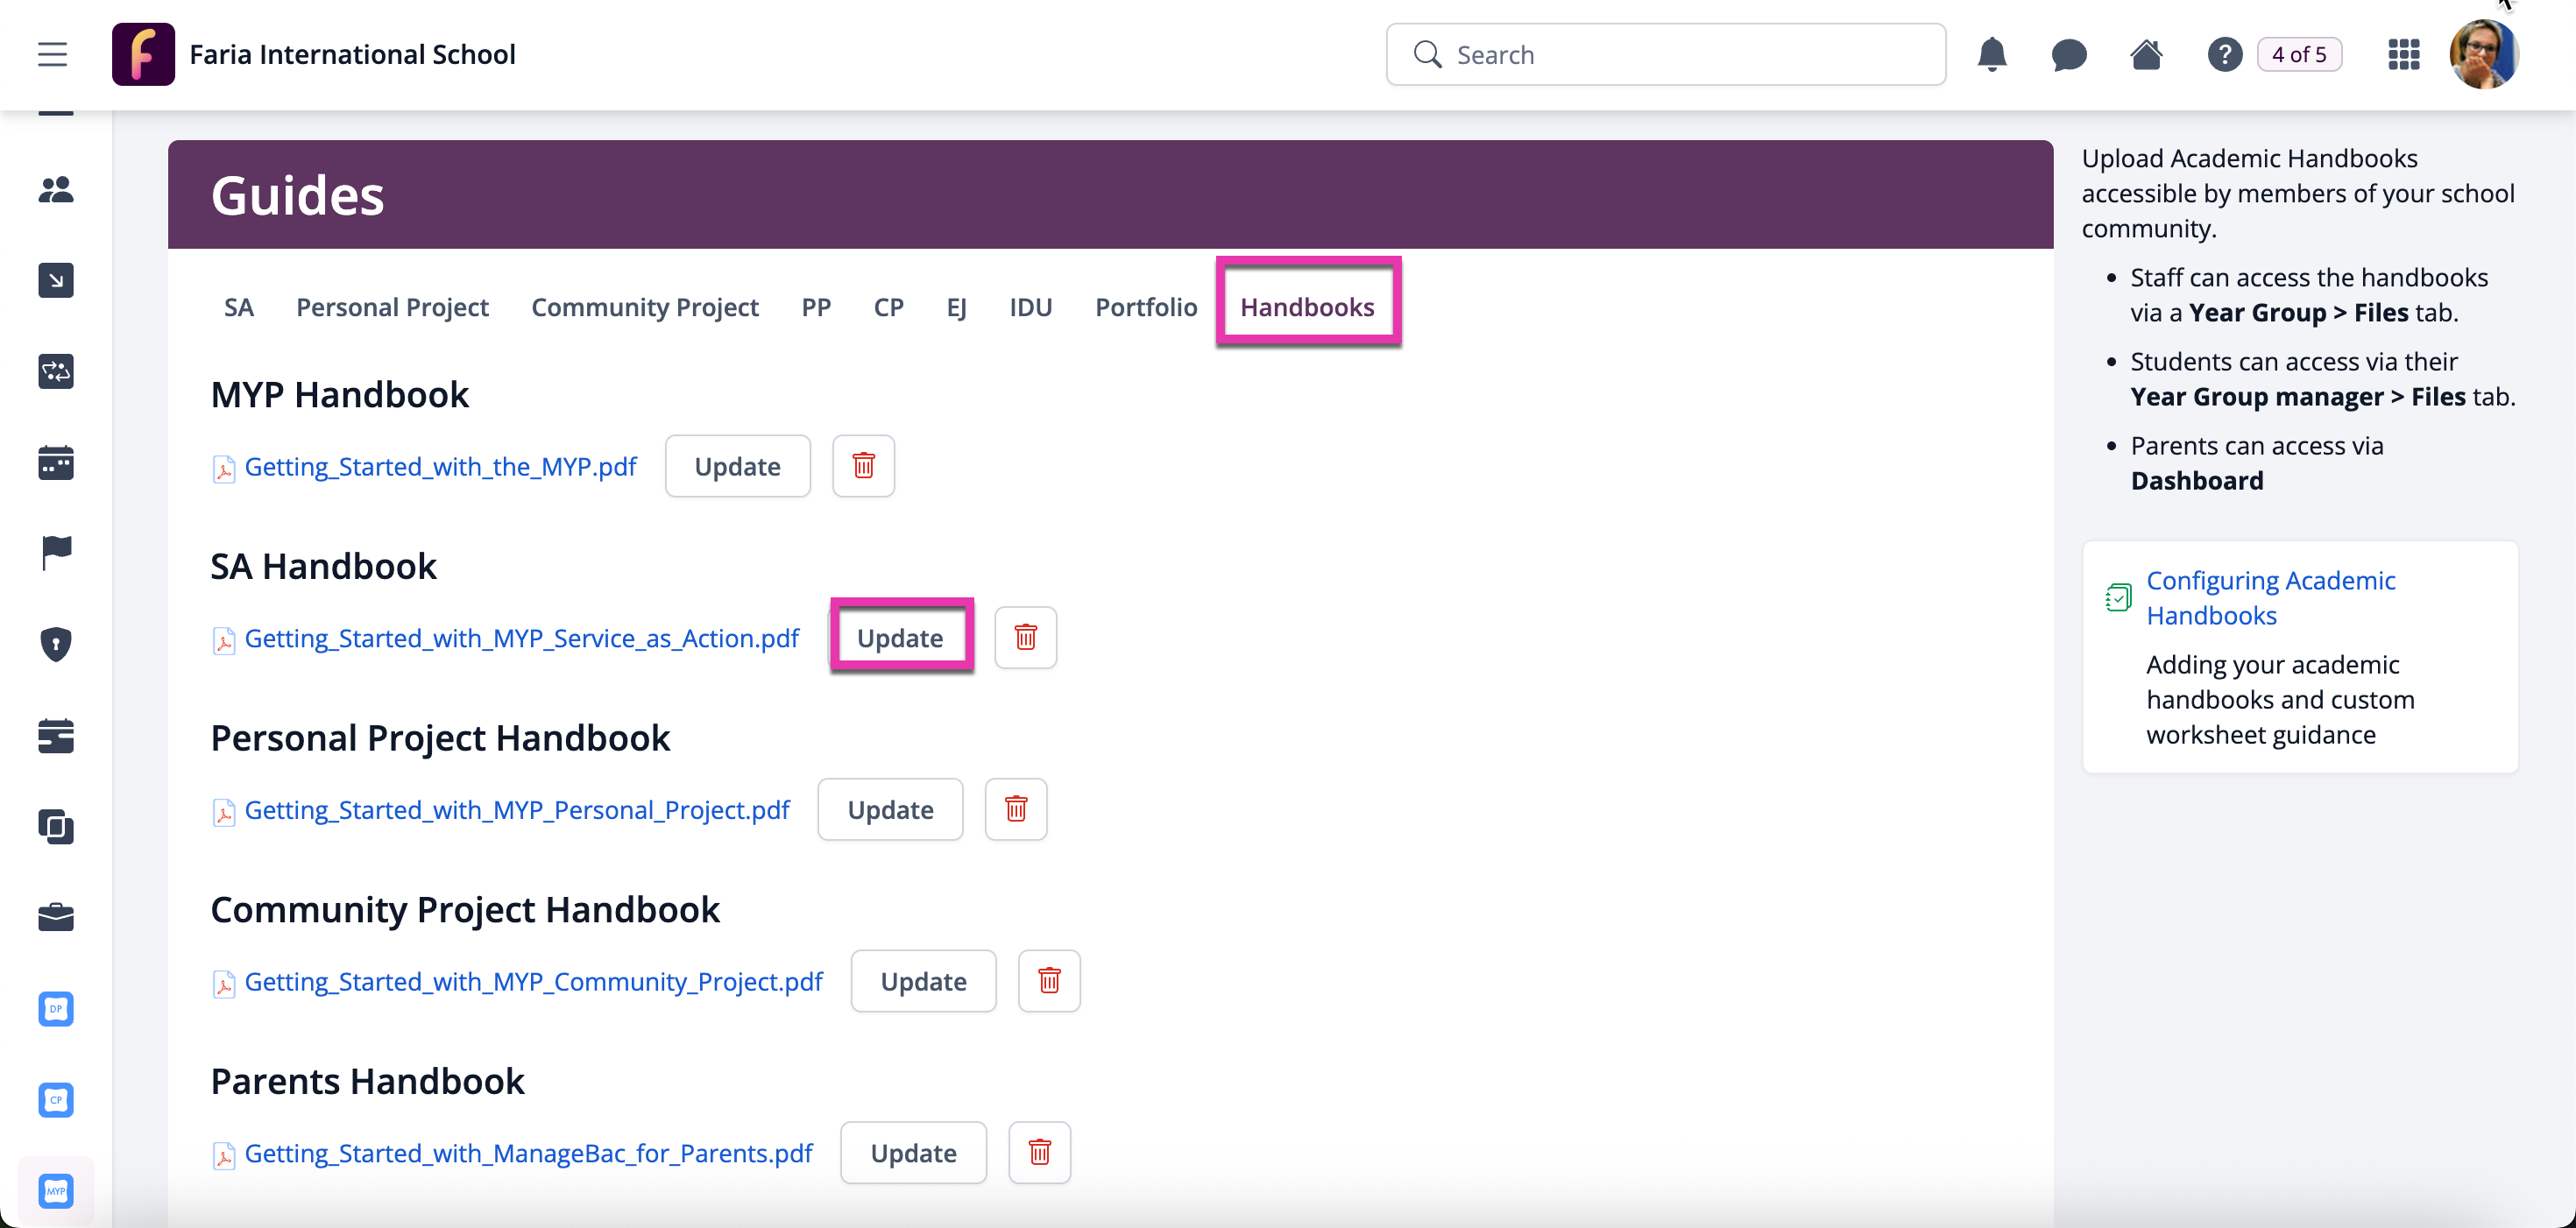The width and height of the screenshot is (2576, 1228).
Task: Click the SA Handbook heading
Action: (323, 566)
